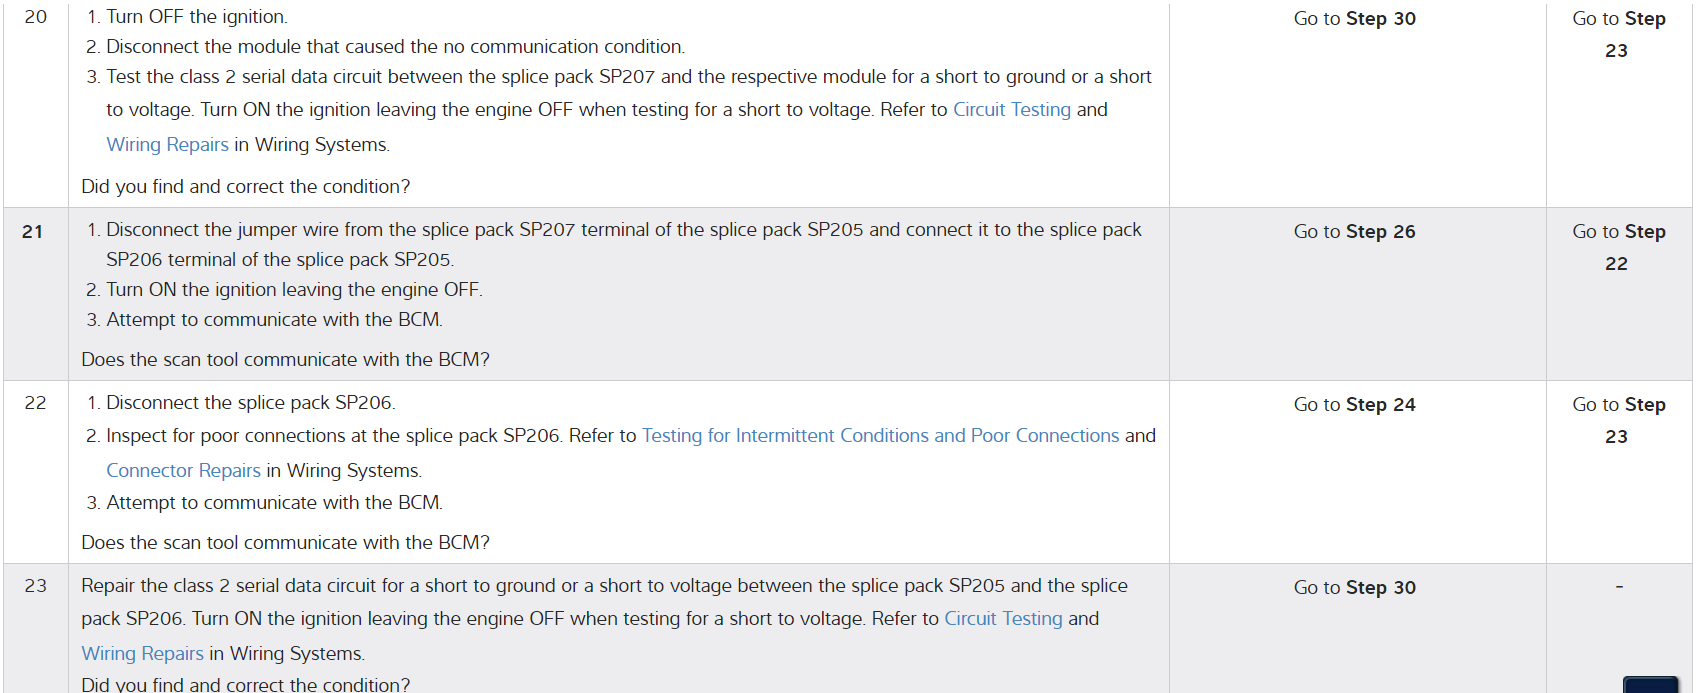Open Wiring Repairs link in step 23

click(x=142, y=654)
